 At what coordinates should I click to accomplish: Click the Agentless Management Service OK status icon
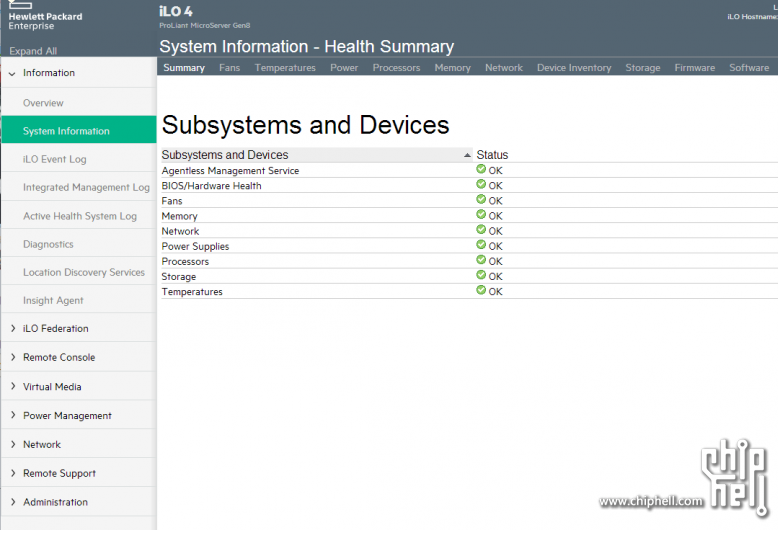coord(481,169)
